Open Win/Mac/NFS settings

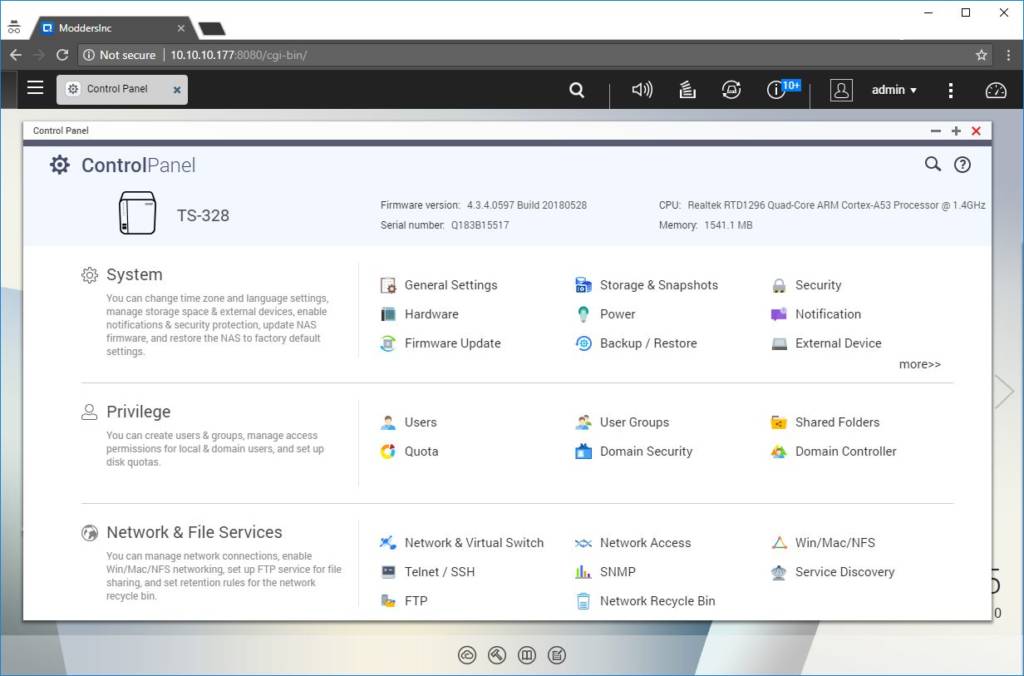pos(823,543)
